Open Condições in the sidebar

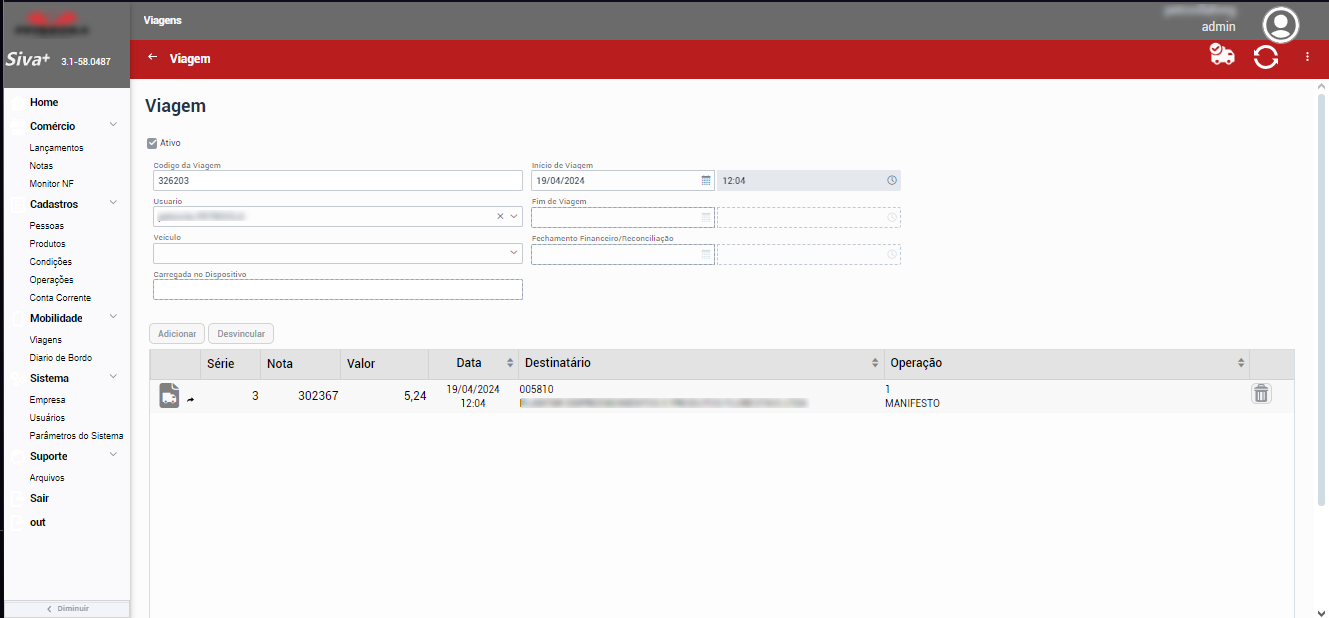click(x=51, y=262)
